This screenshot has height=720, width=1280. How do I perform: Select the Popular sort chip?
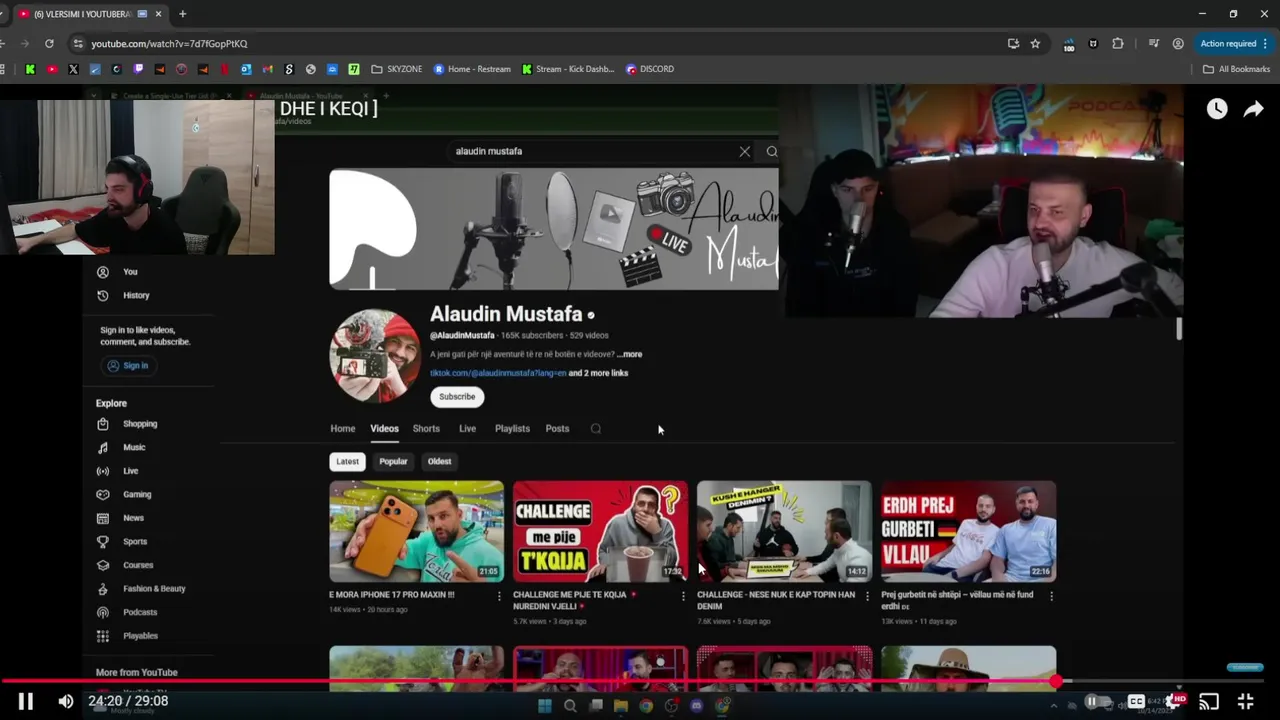coord(393,461)
